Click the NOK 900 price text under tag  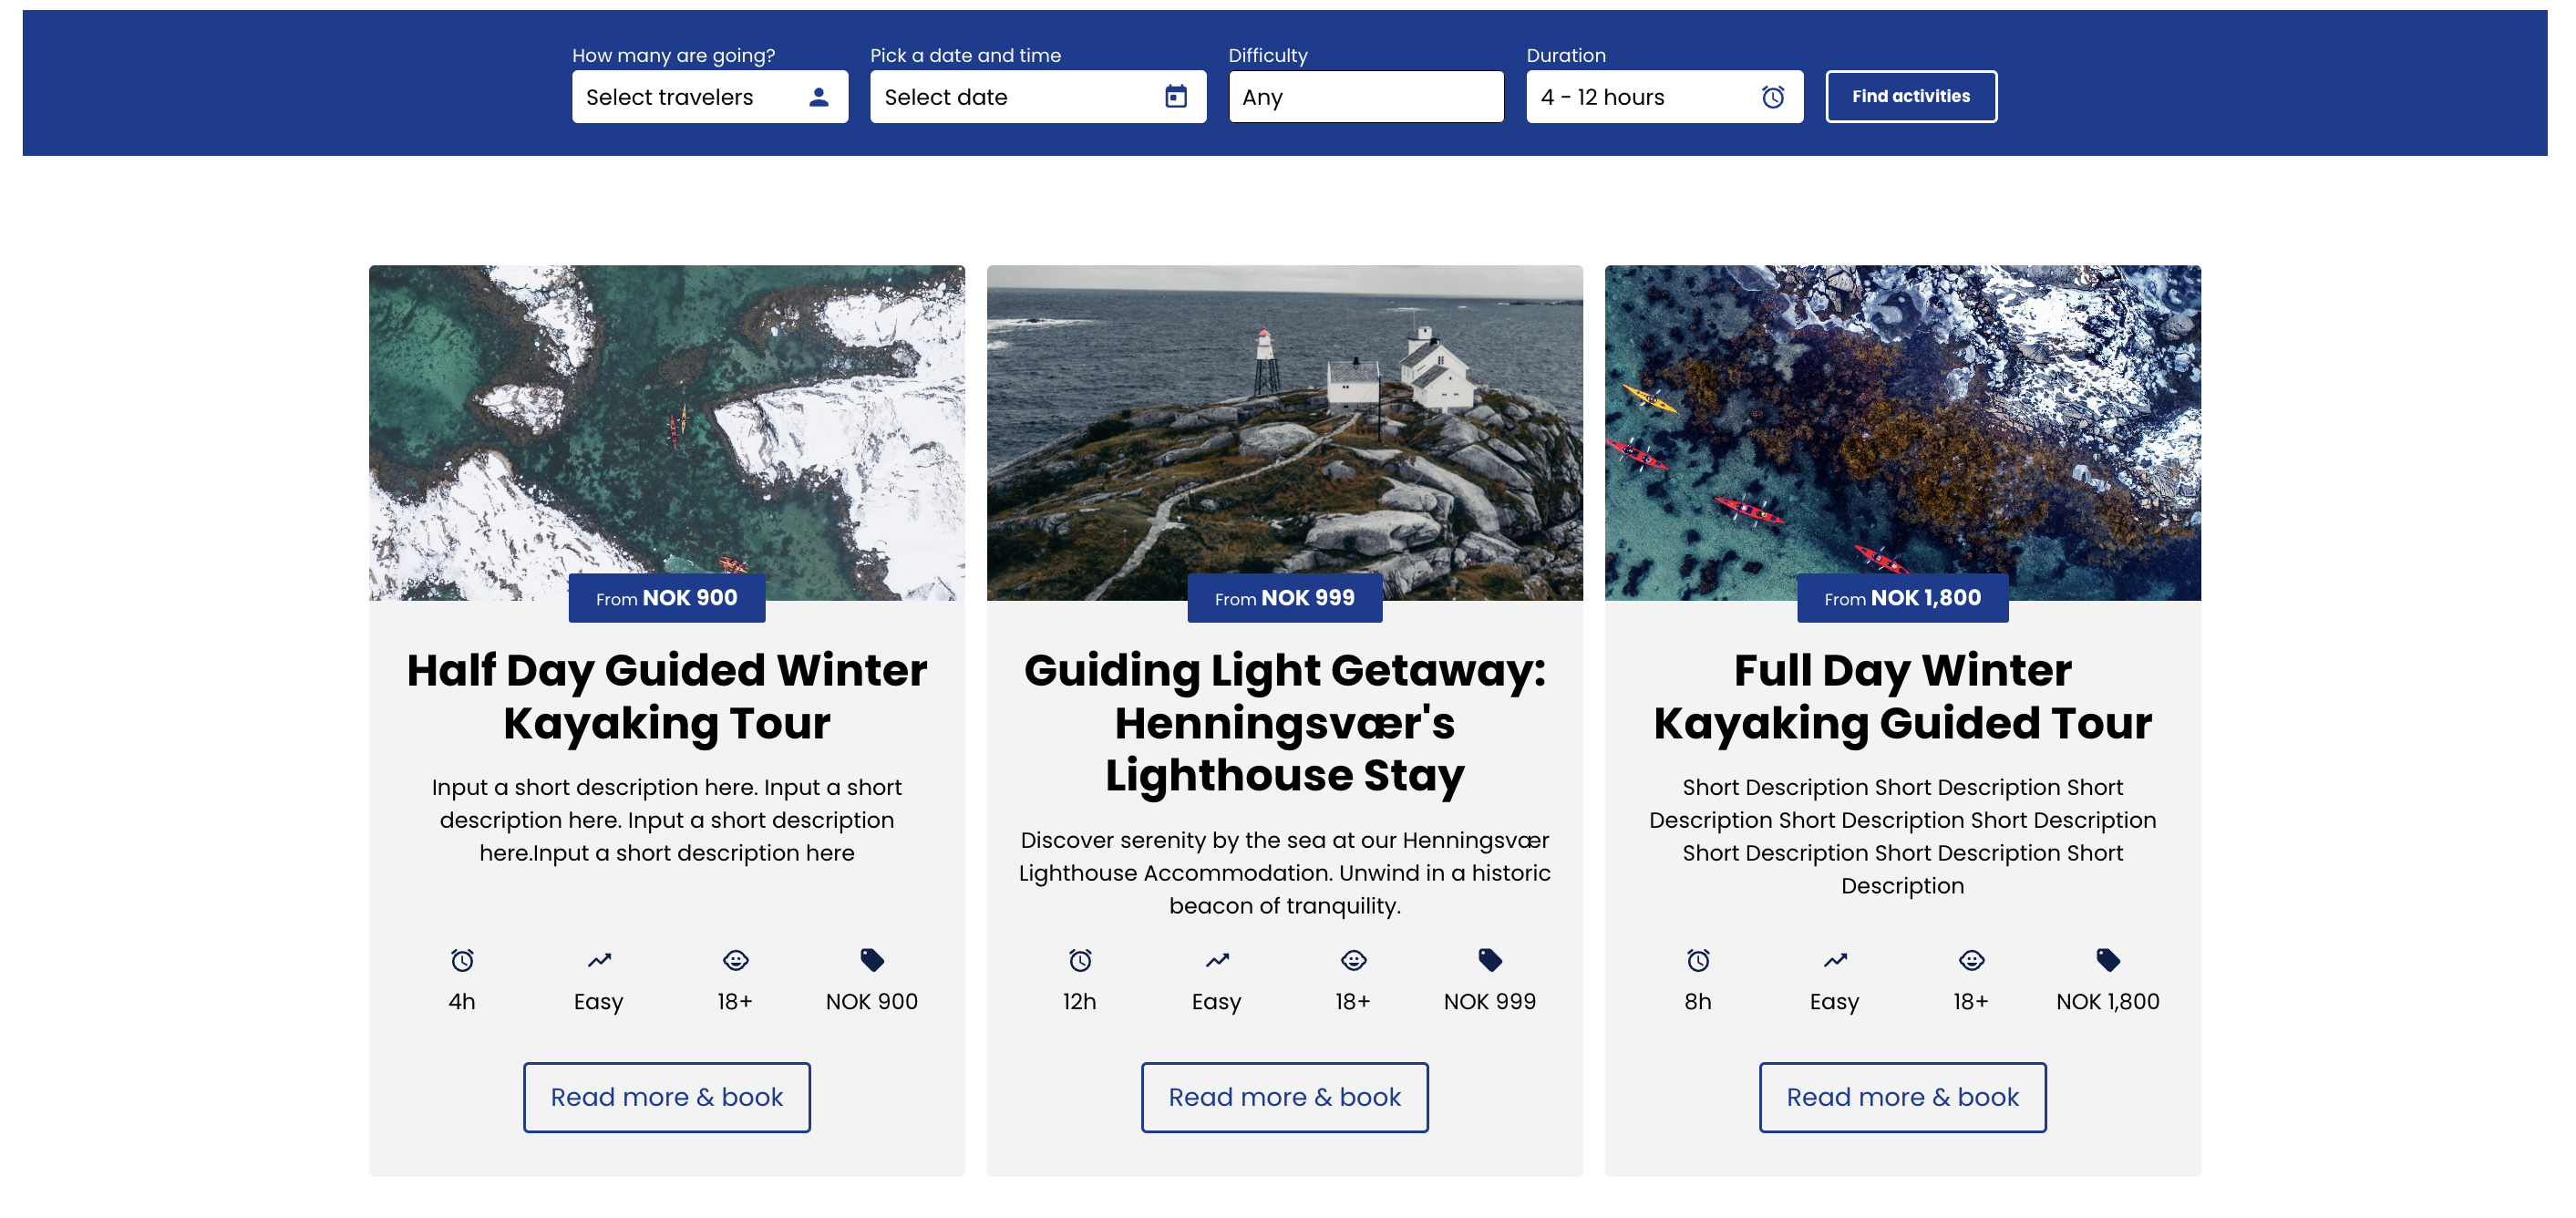click(872, 1001)
